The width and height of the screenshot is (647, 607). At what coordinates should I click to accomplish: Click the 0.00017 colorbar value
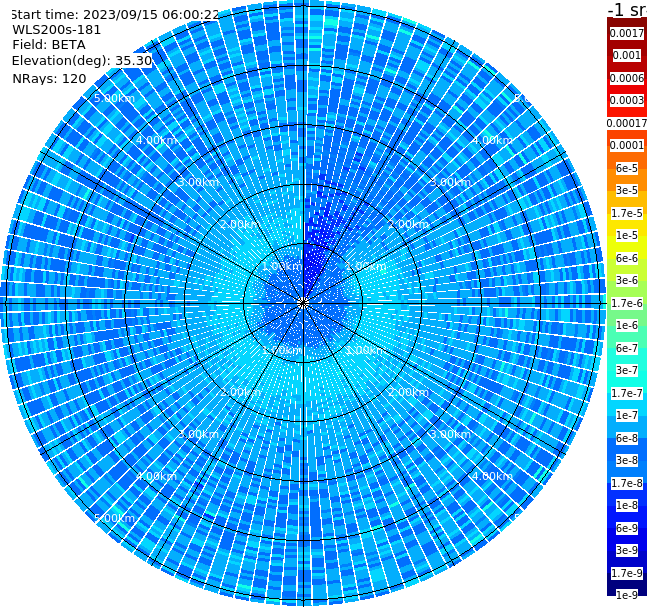tap(627, 123)
